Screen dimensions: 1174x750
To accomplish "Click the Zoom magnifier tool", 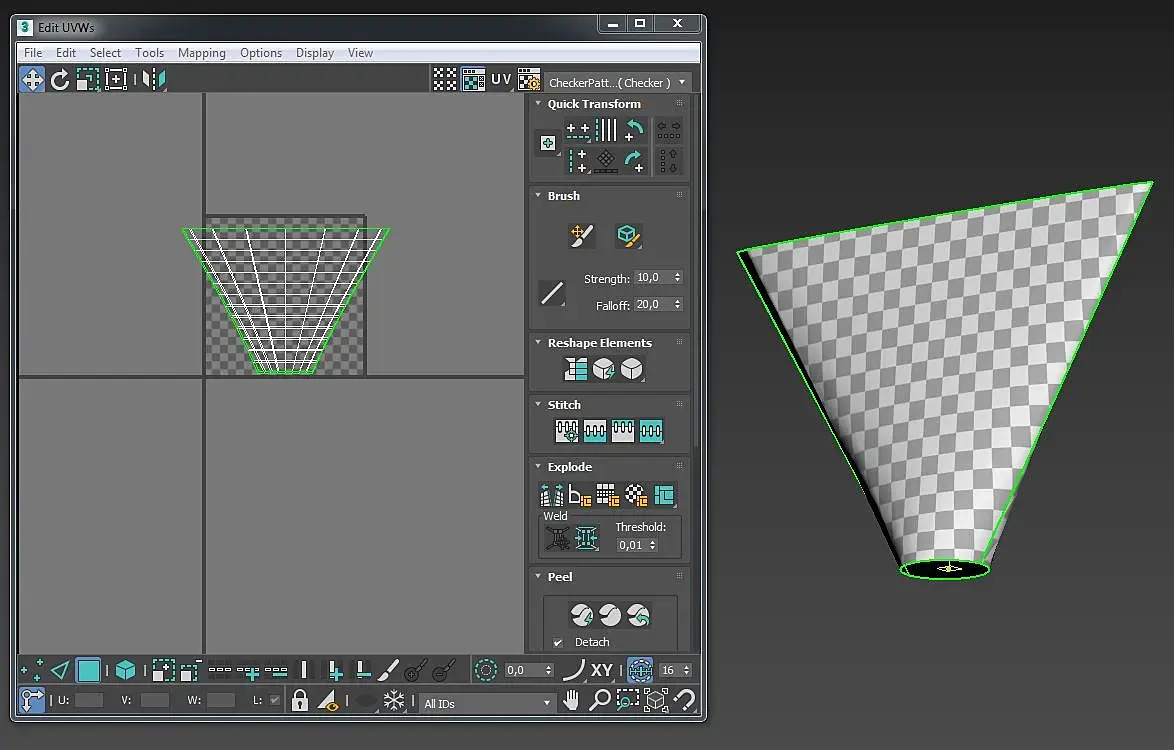I will [x=599, y=701].
